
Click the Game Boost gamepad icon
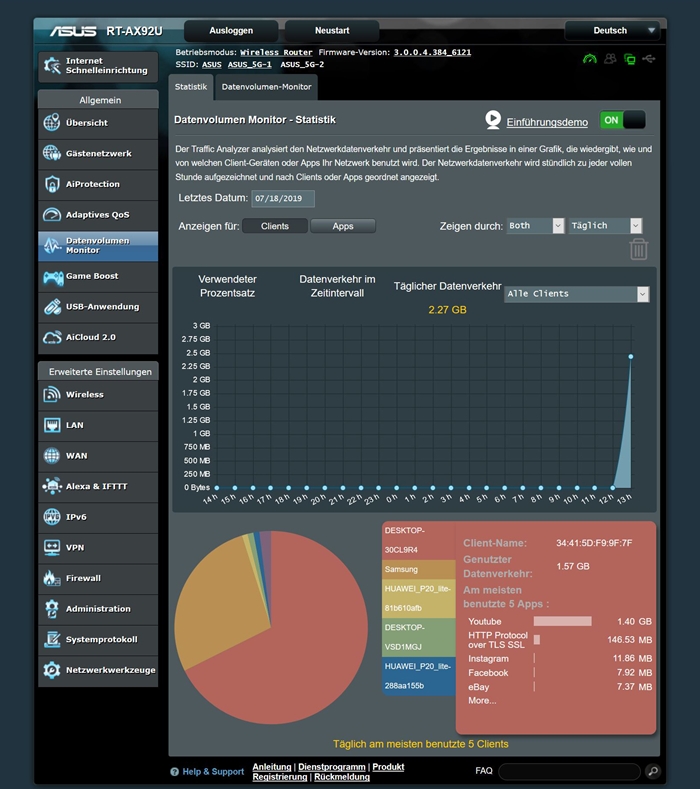[53, 277]
